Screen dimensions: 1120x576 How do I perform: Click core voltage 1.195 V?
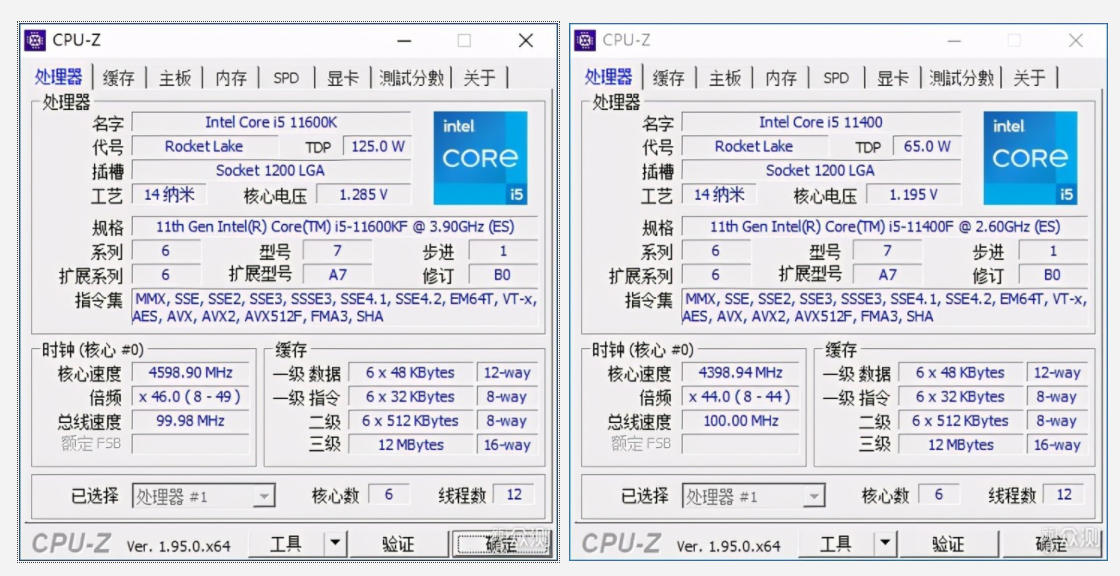(x=914, y=194)
